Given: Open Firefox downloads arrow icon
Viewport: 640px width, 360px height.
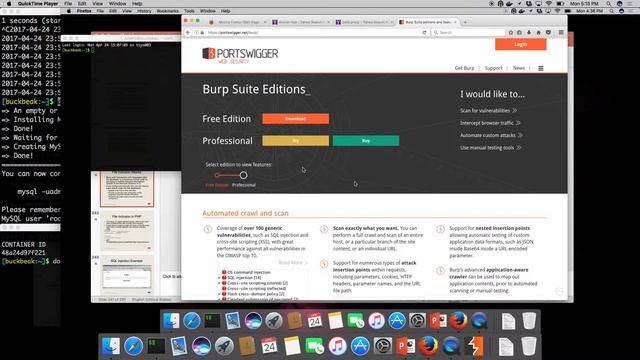Looking at the screenshot, I should [x=529, y=33].
